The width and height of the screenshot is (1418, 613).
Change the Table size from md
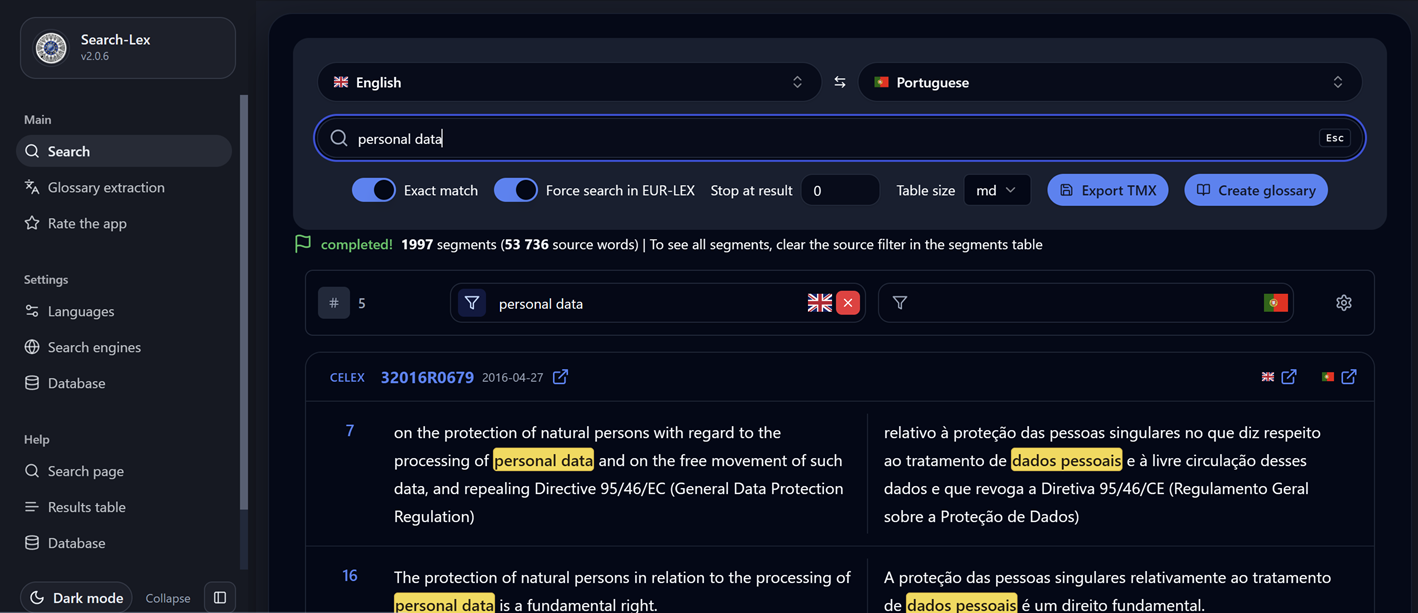tap(997, 189)
